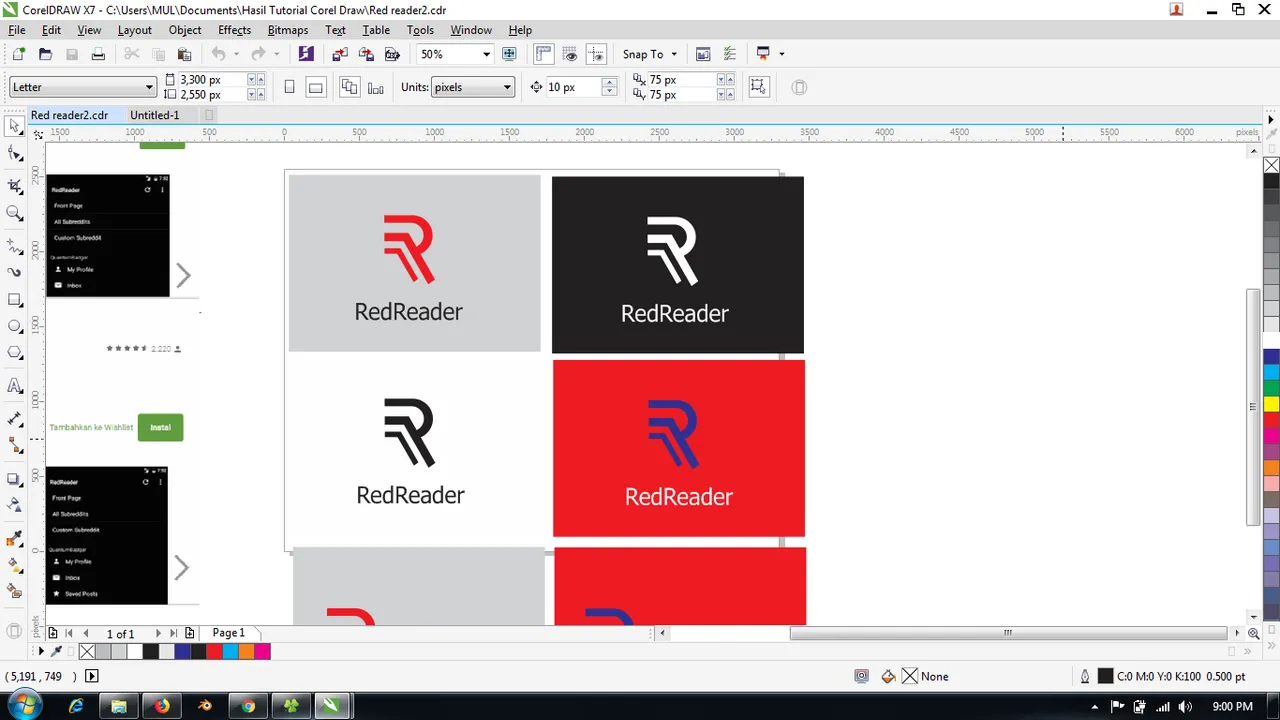Click the red swatch in document palette
The image size is (1280, 720).
[x=214, y=651]
